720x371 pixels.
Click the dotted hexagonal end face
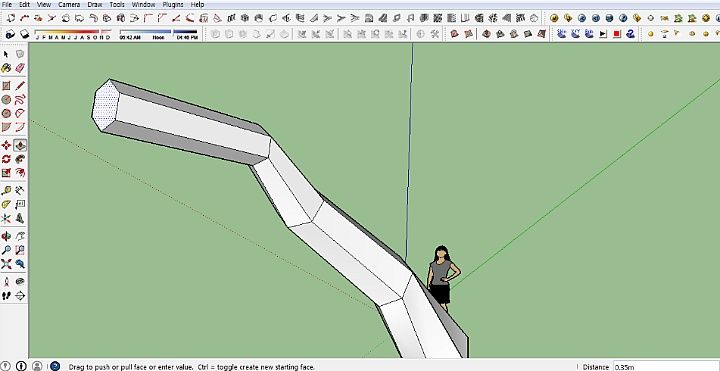point(105,105)
